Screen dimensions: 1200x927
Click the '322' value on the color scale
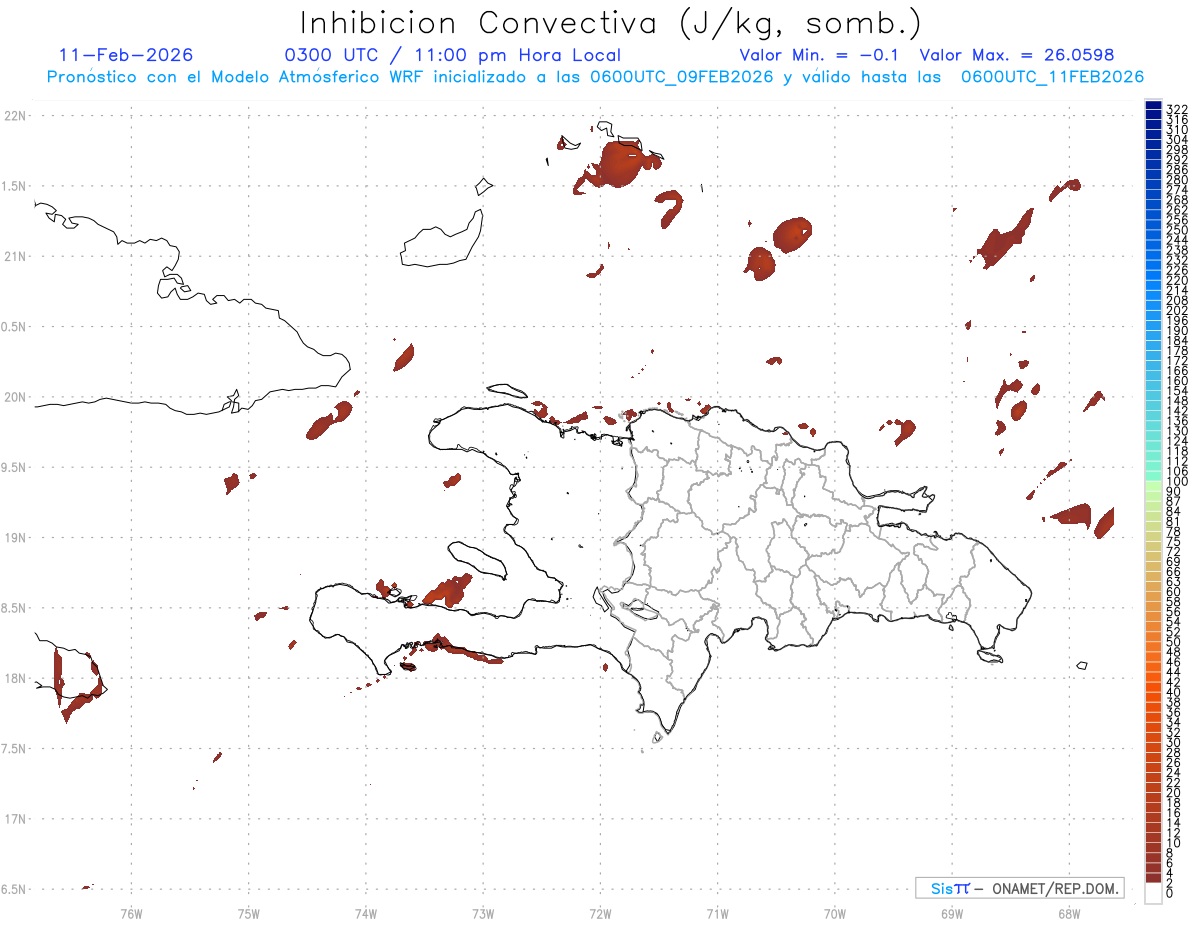(1176, 109)
